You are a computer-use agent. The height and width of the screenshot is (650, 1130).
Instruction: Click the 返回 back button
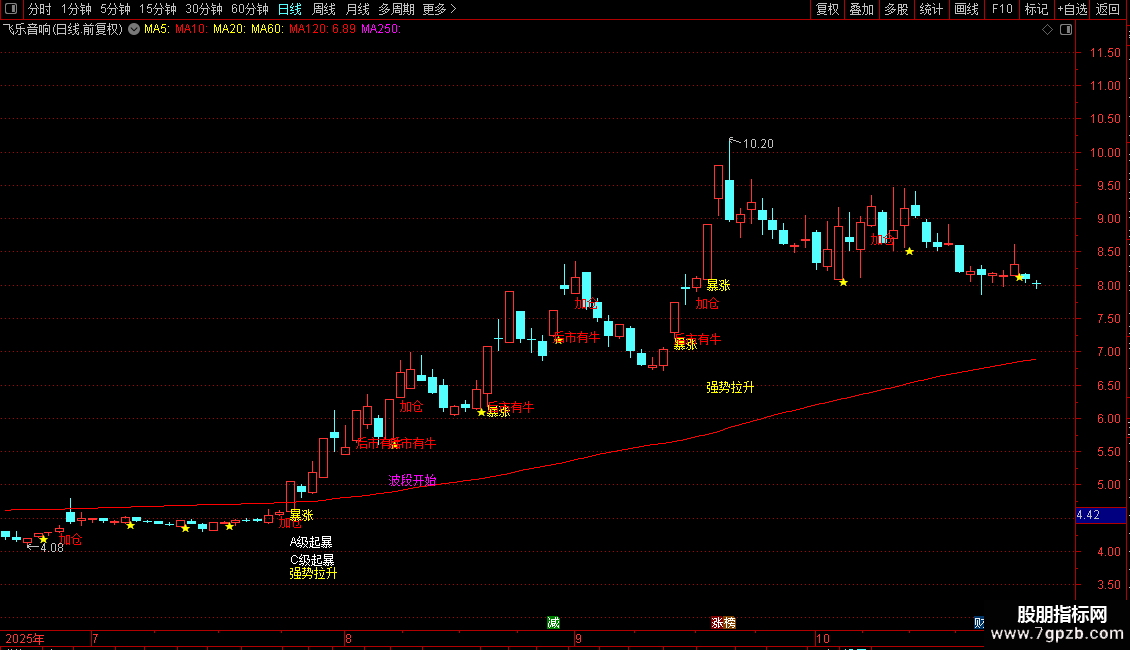[1107, 9]
